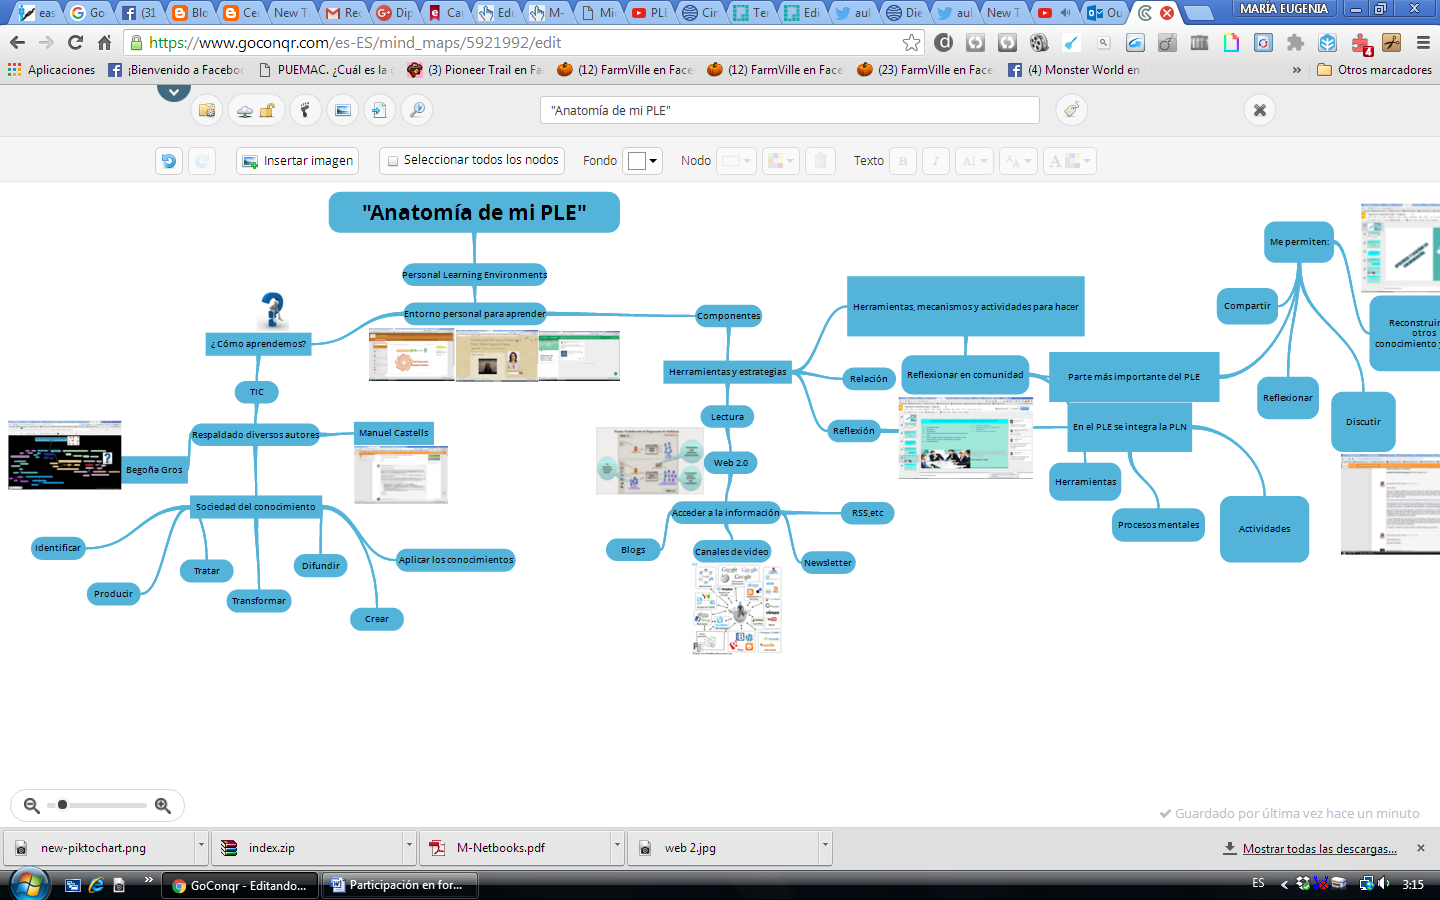Viewport: 1440px width, 900px height.
Task: Open the Aplicaciones bookmarks item
Action: click(x=51, y=70)
